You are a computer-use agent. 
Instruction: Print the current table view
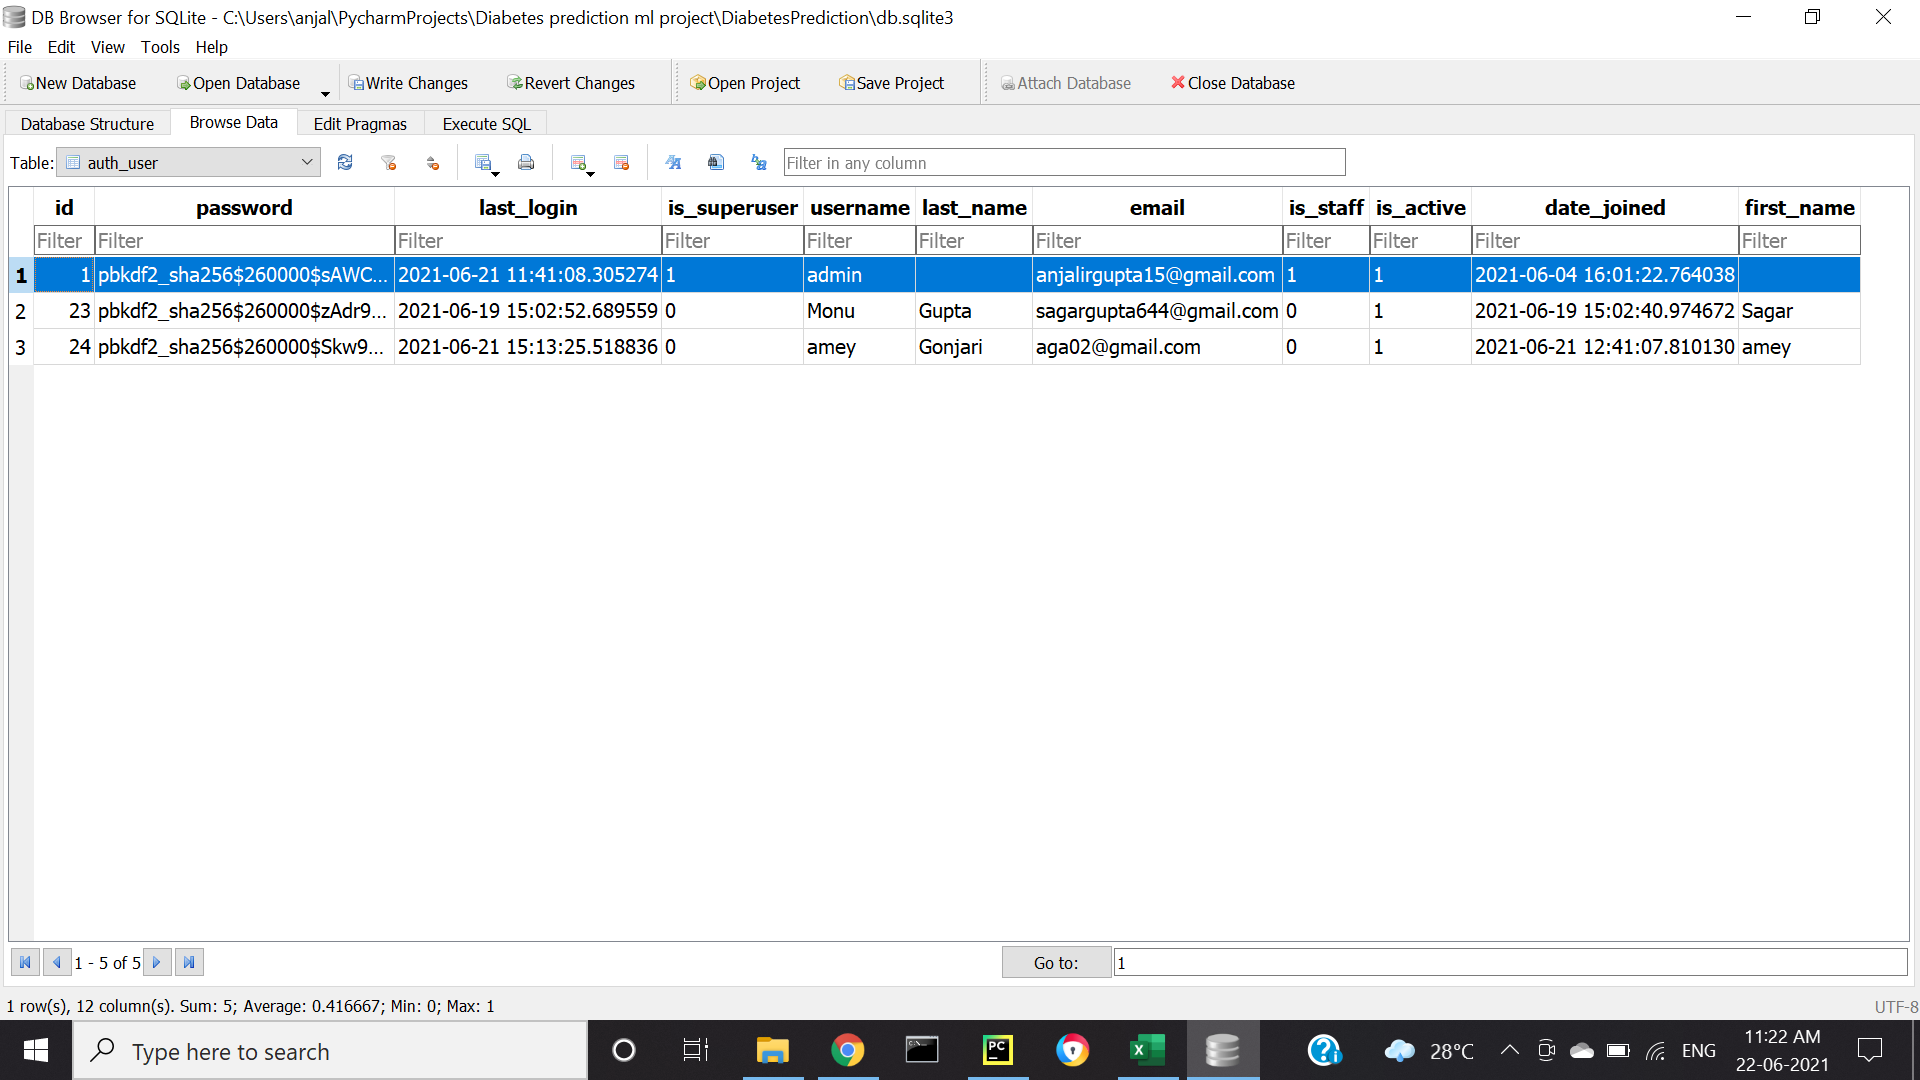click(527, 162)
